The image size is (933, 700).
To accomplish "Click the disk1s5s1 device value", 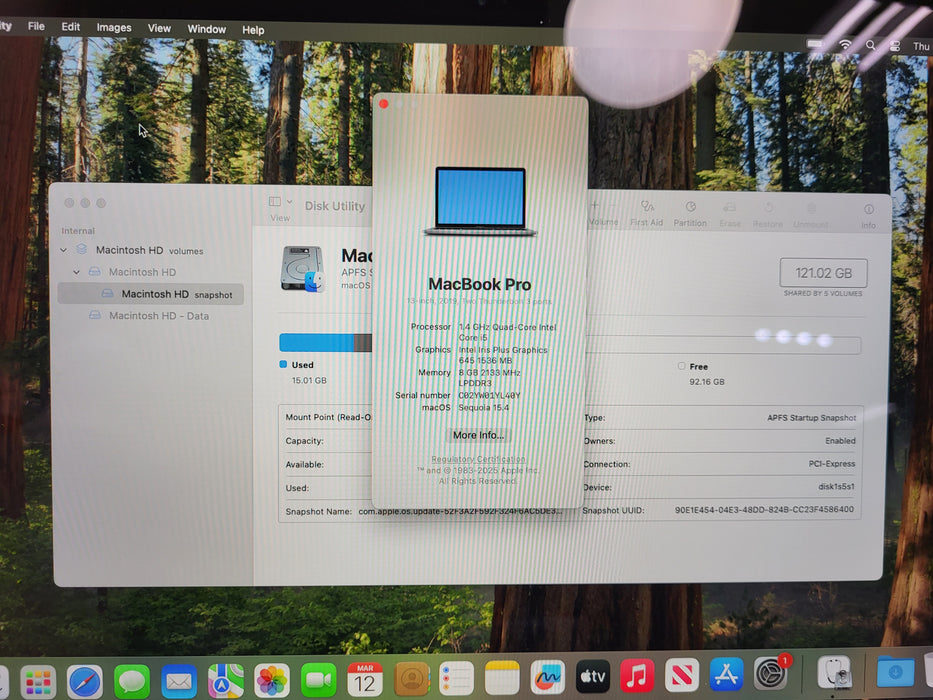I will tap(836, 486).
